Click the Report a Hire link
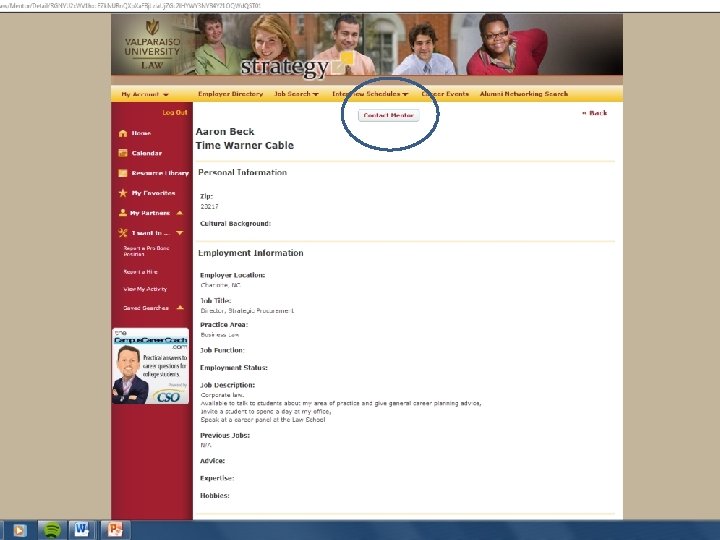The image size is (720, 540). click(x=141, y=272)
